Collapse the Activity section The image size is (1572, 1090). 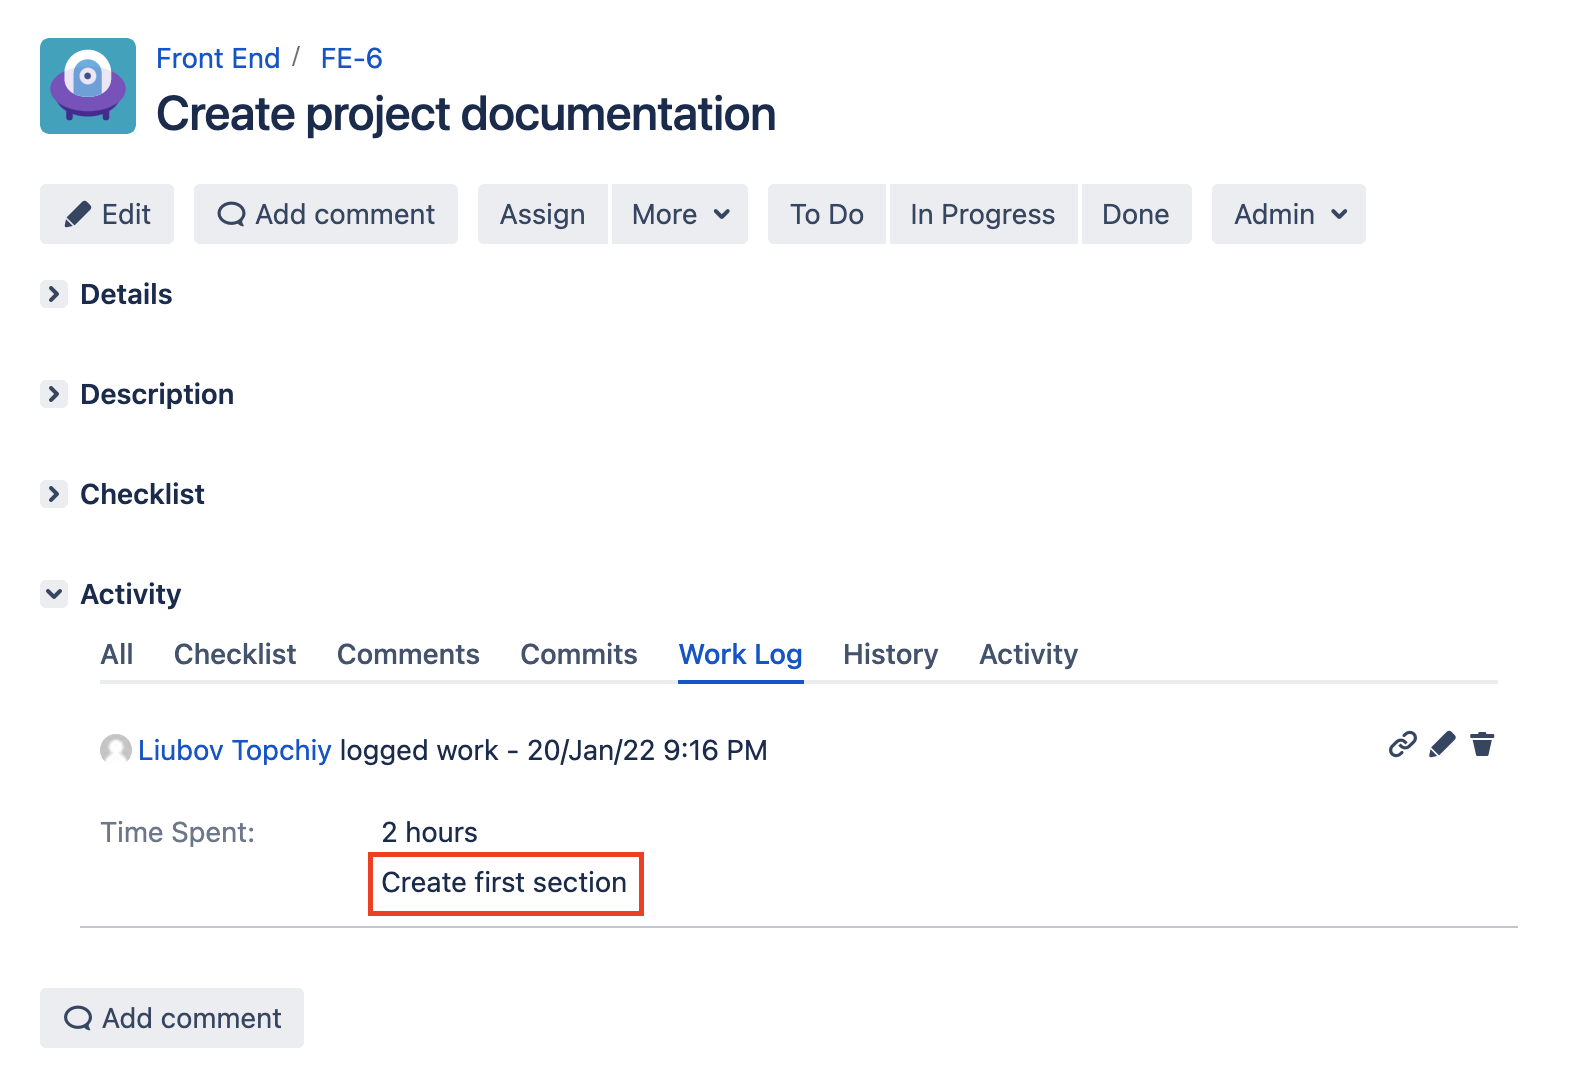click(54, 594)
